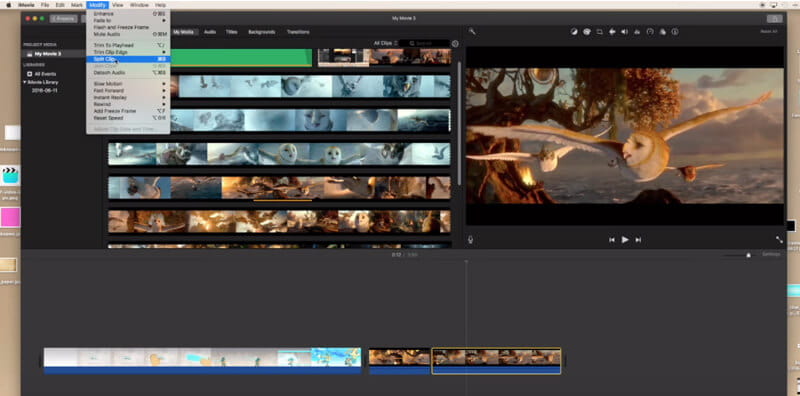
Task: Select My Movie 3 in Project Media
Action: (x=48, y=54)
